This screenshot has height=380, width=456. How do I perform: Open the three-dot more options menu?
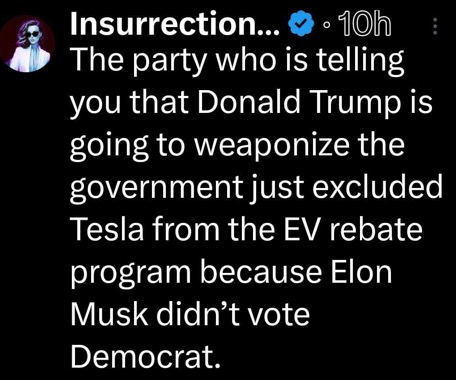pos(434,26)
